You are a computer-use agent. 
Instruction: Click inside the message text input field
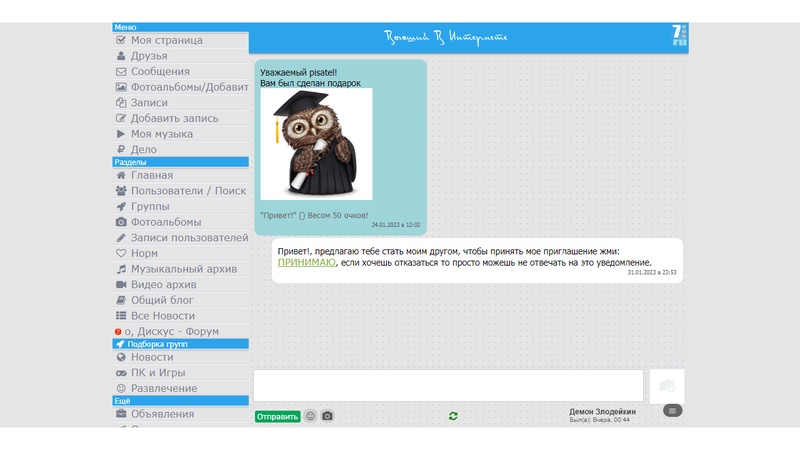tap(447, 386)
